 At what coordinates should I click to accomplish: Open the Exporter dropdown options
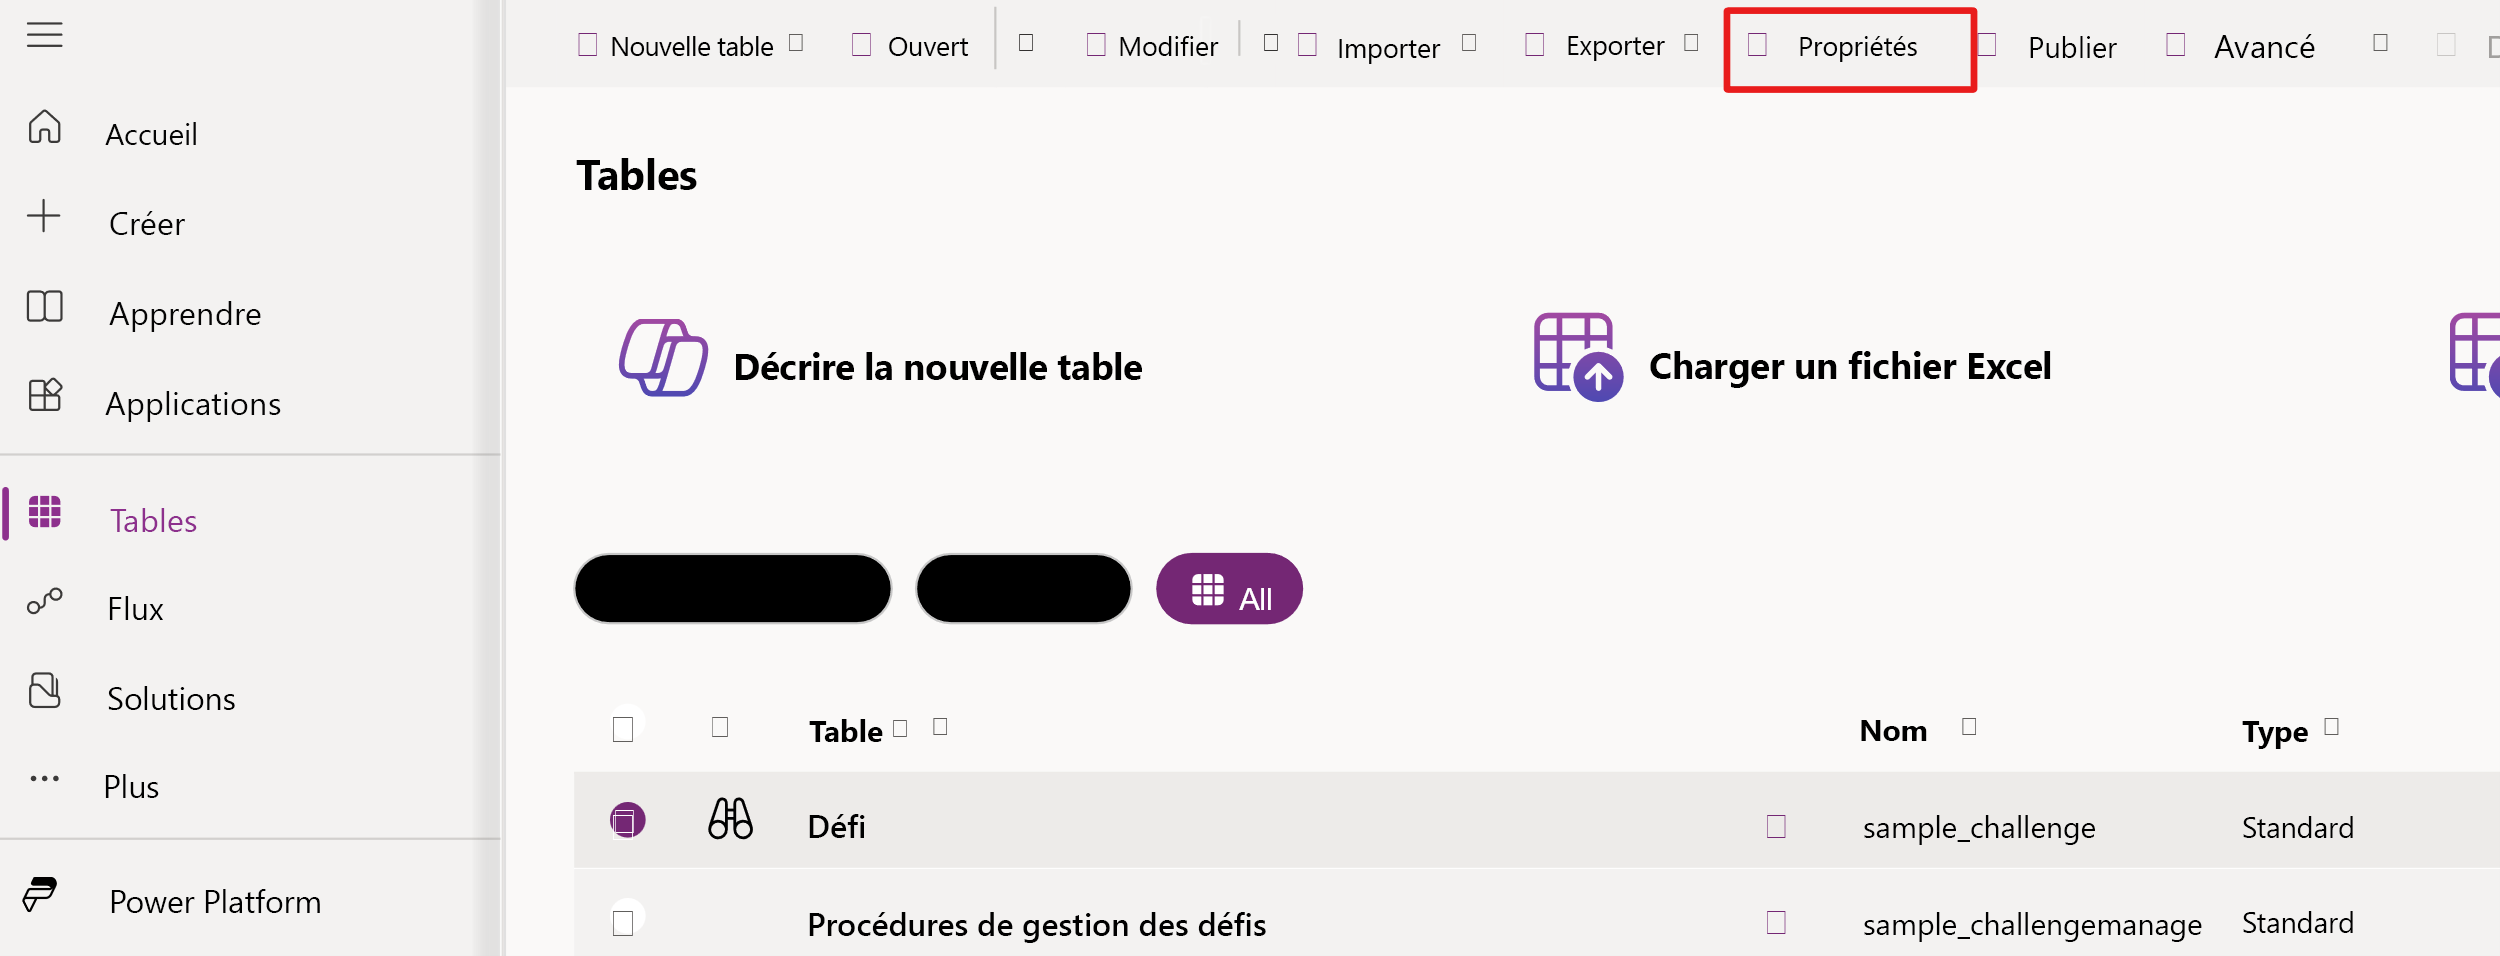[x=1692, y=44]
